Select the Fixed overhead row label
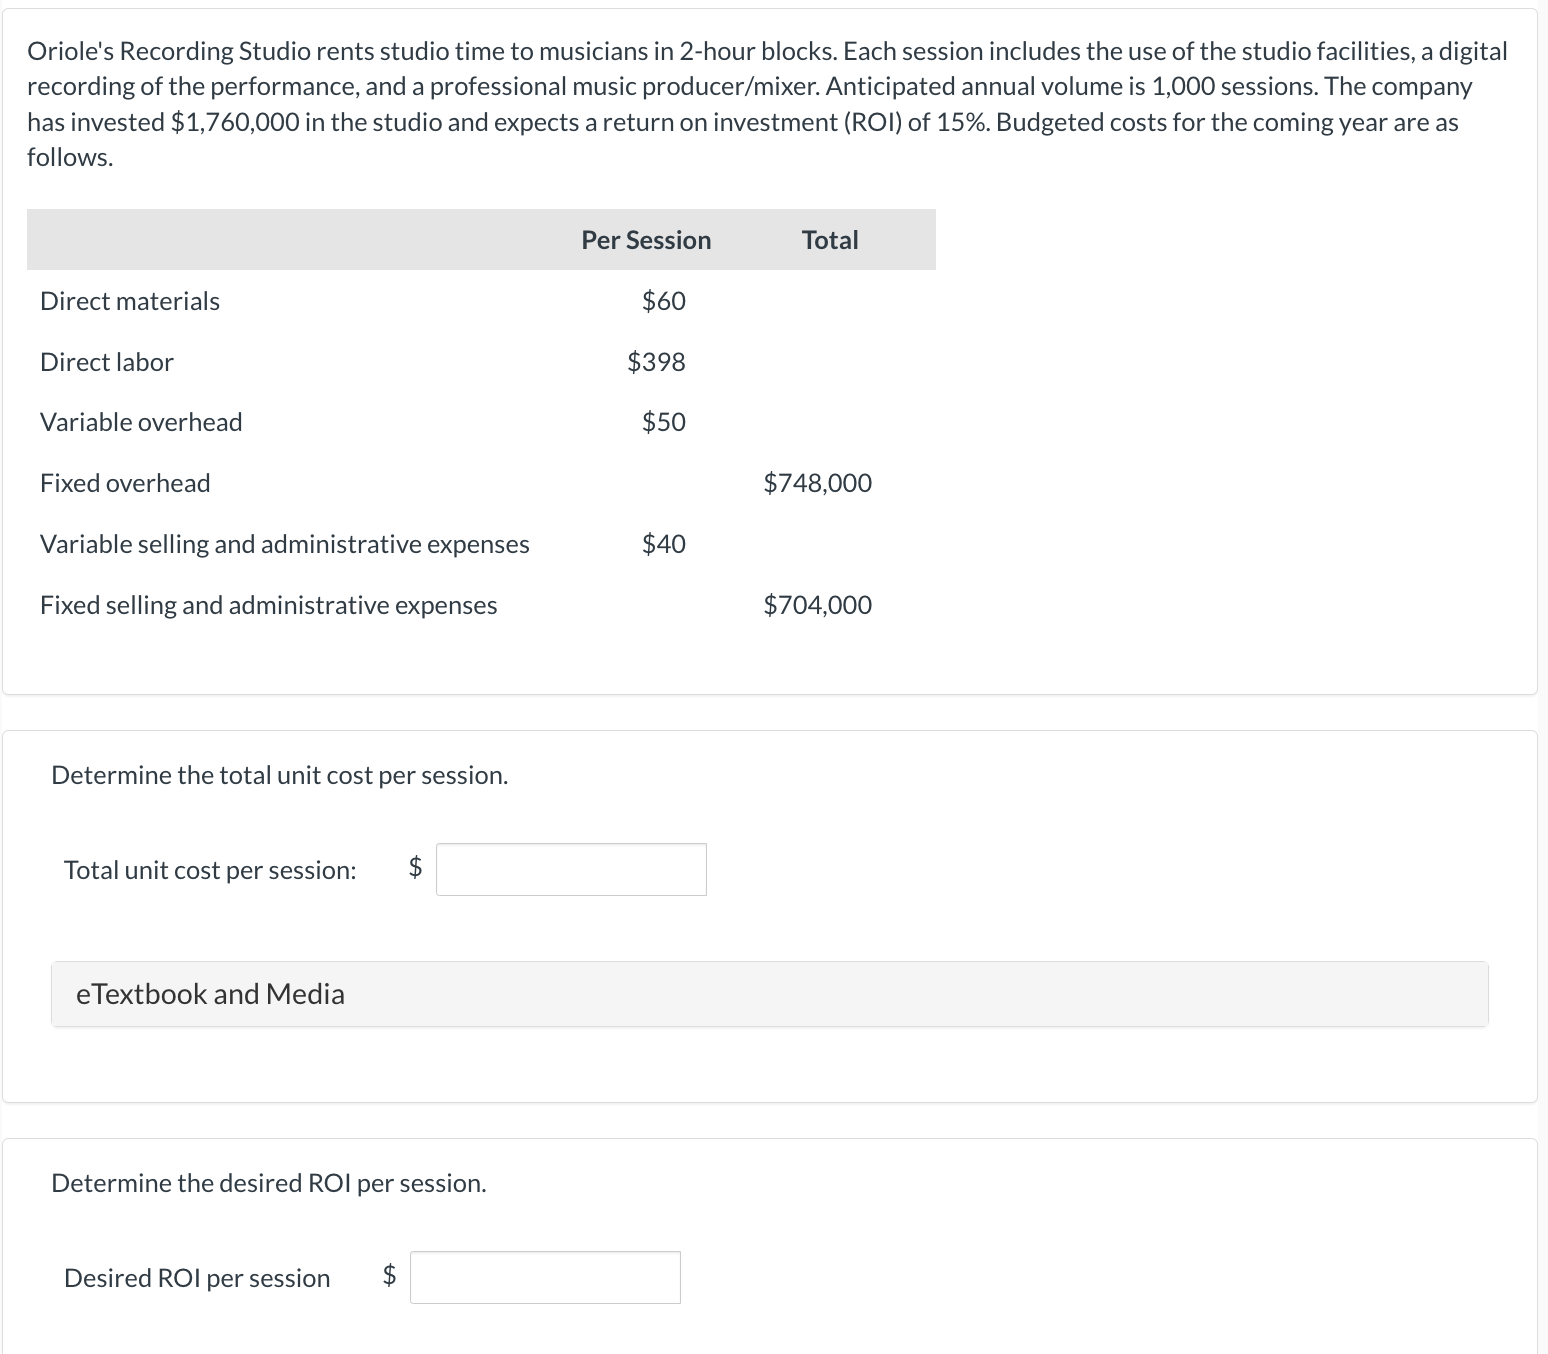The width and height of the screenshot is (1548, 1354). (125, 483)
